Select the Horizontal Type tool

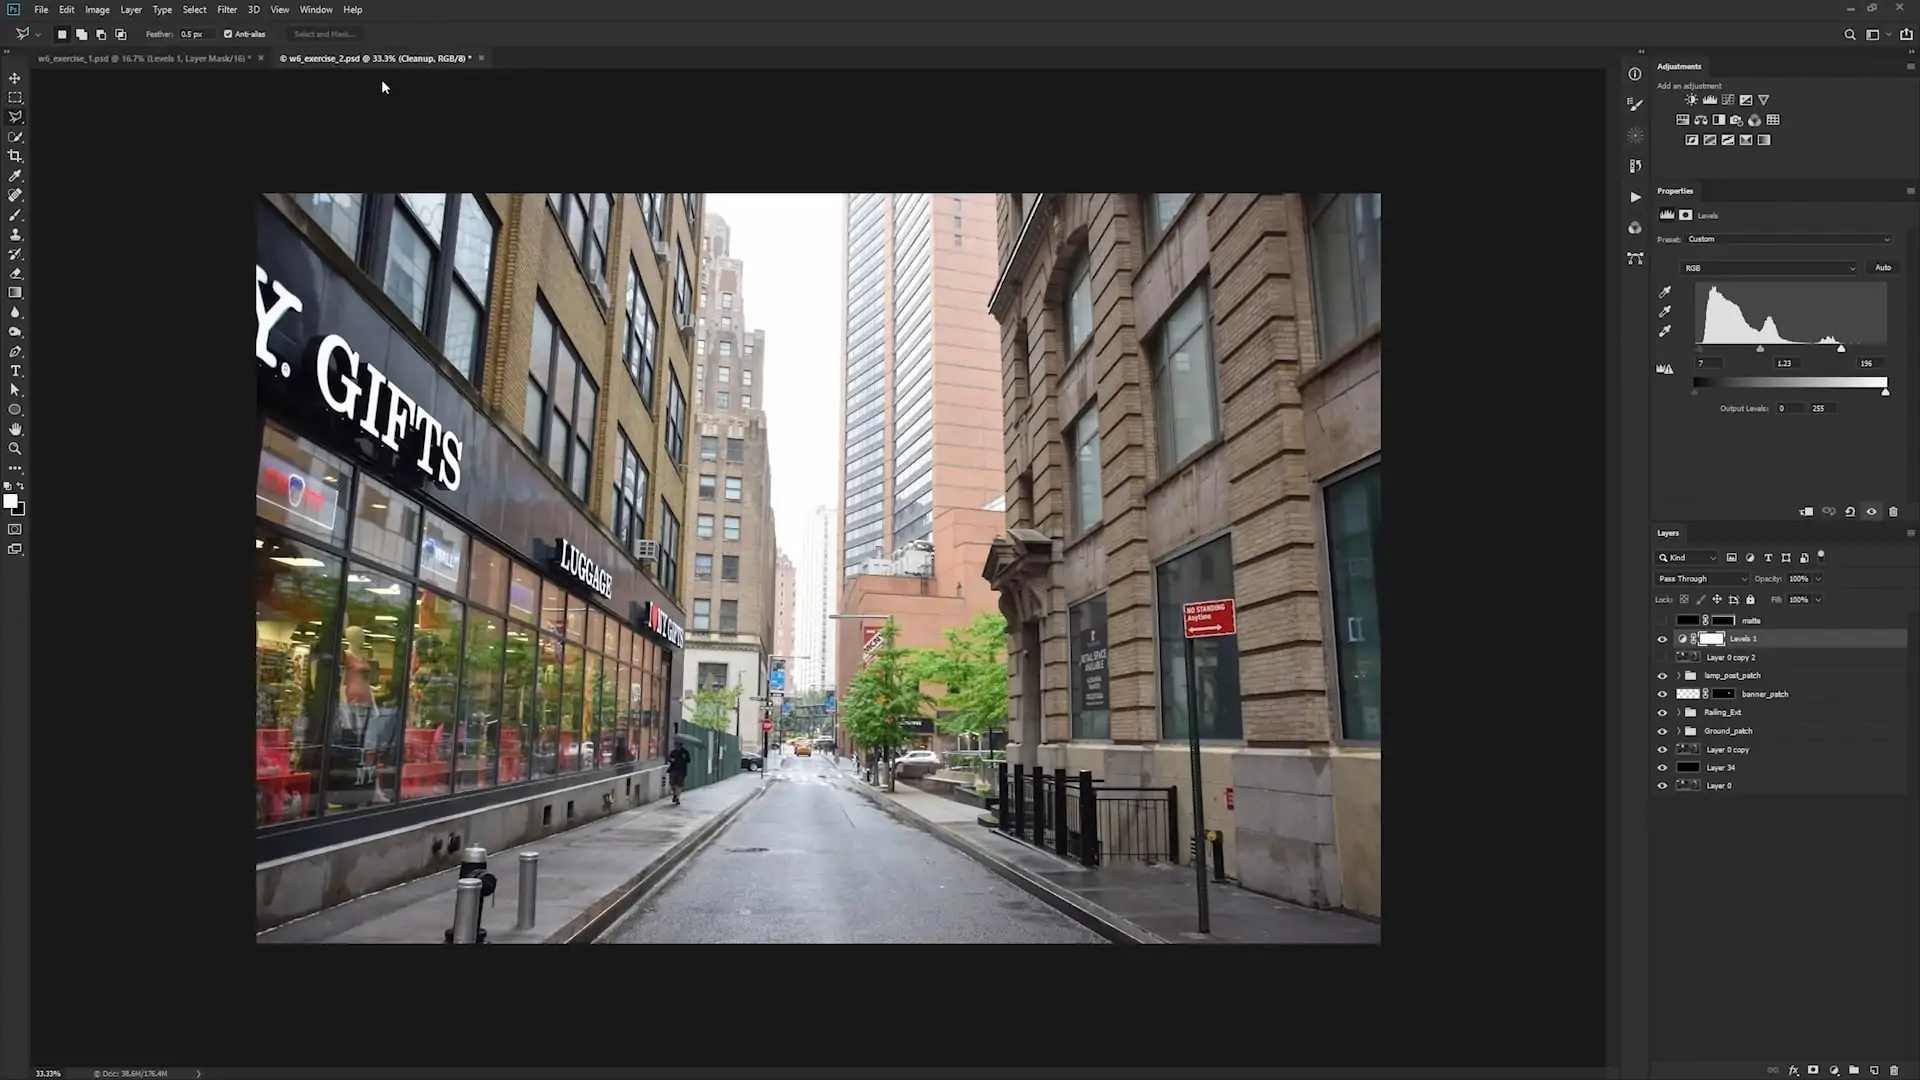pos(15,371)
